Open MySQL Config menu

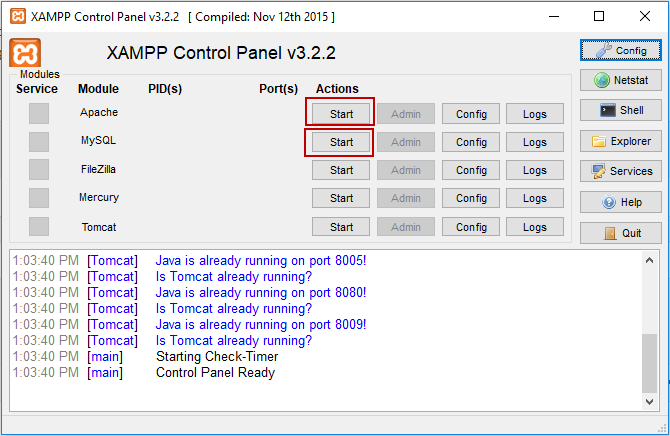click(x=471, y=142)
